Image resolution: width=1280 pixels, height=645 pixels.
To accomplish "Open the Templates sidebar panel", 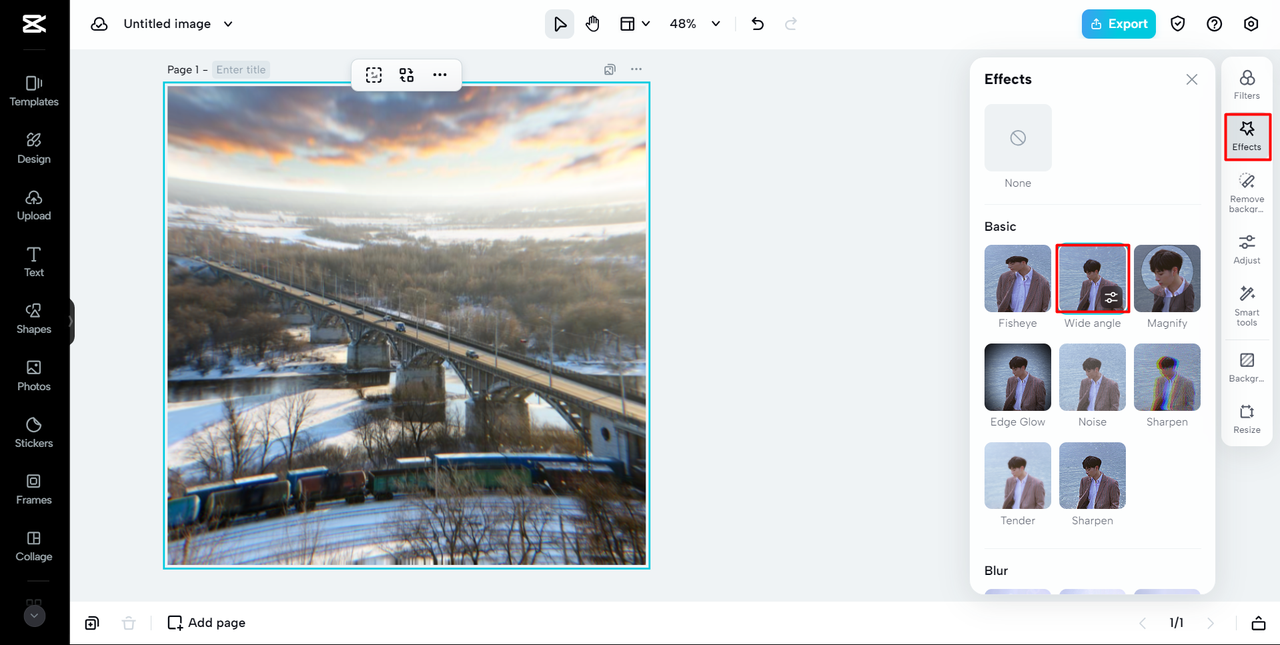I will pyautogui.click(x=34, y=91).
